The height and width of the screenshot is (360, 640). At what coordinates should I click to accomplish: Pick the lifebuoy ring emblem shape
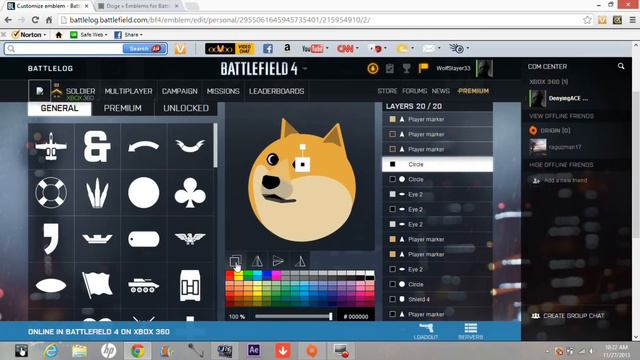[x=51, y=193]
